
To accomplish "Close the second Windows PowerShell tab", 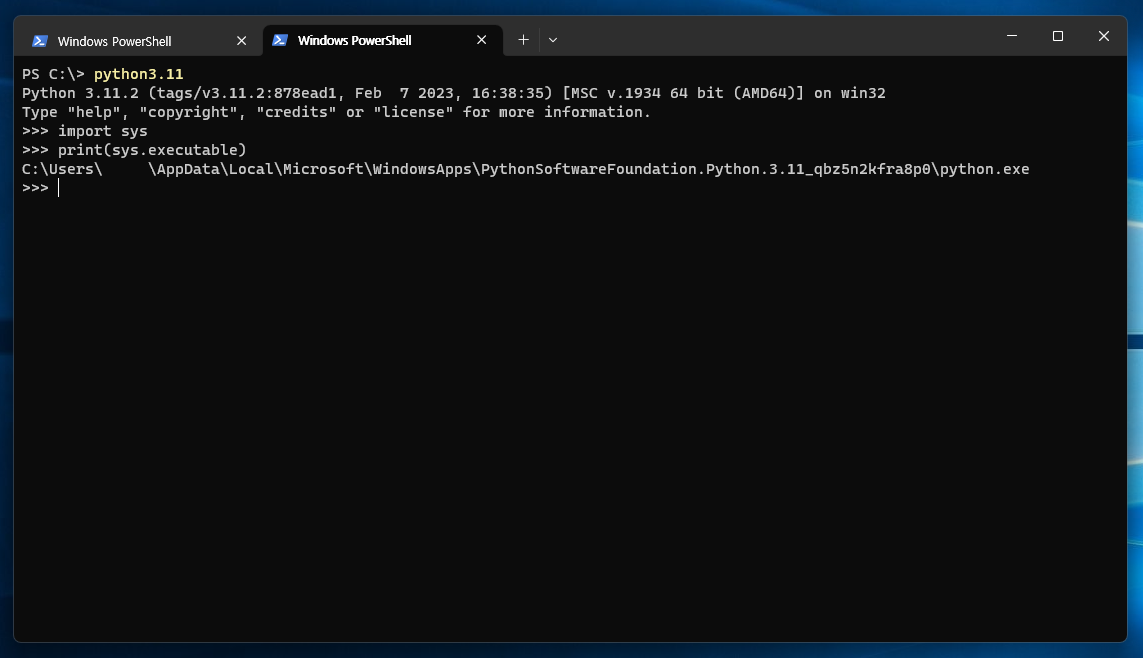I will 481,40.
